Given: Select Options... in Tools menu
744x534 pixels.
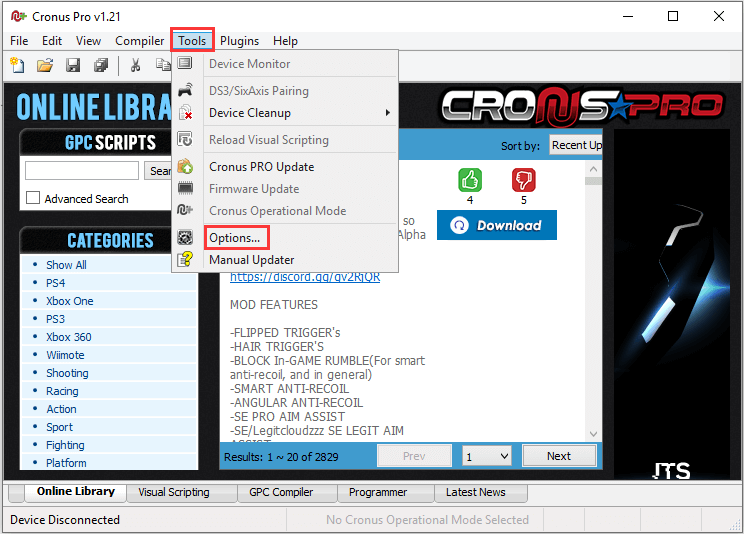Looking at the screenshot, I should (235, 238).
